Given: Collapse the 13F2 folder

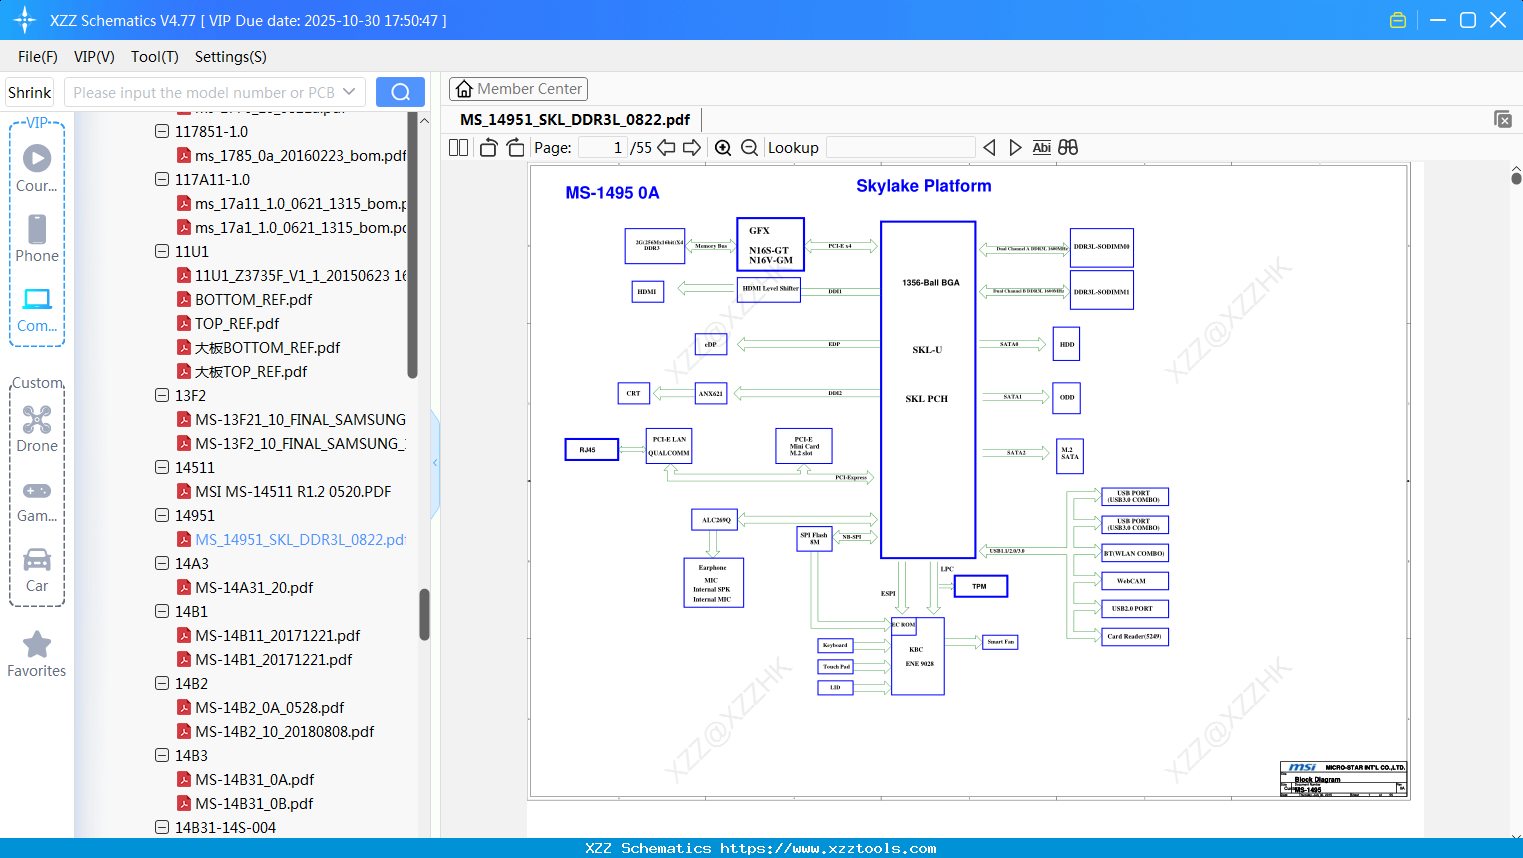Looking at the screenshot, I should click(162, 395).
